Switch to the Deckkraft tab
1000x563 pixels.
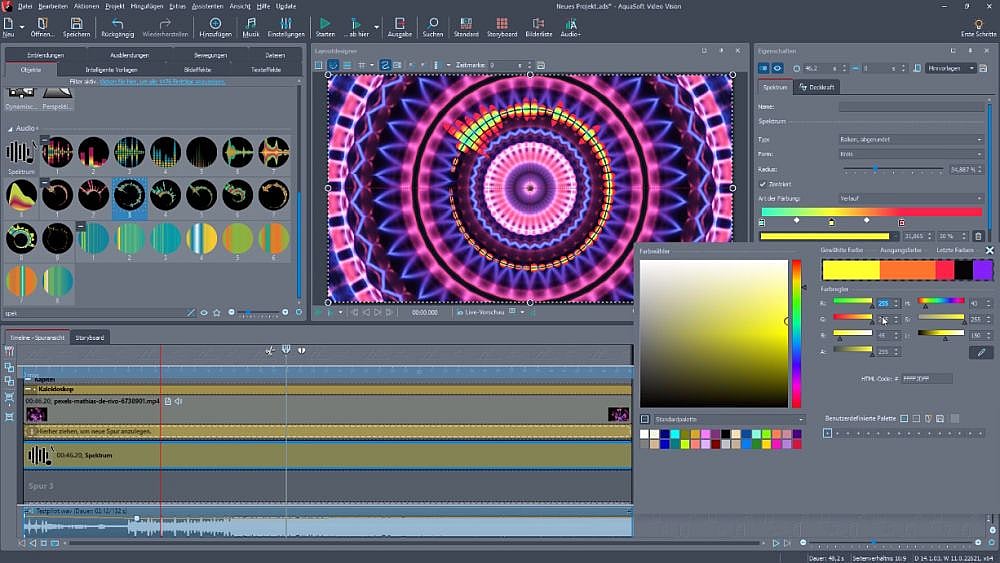click(817, 87)
